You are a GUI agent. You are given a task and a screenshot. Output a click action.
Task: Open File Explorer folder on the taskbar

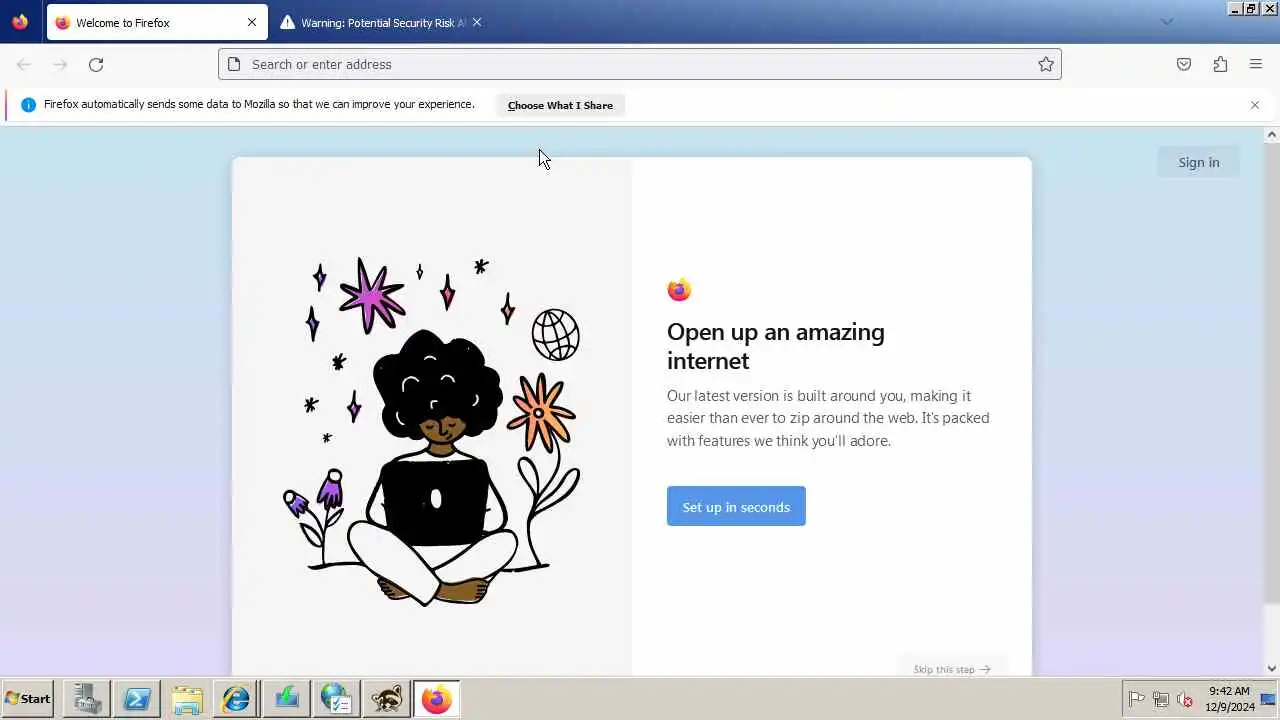(187, 699)
